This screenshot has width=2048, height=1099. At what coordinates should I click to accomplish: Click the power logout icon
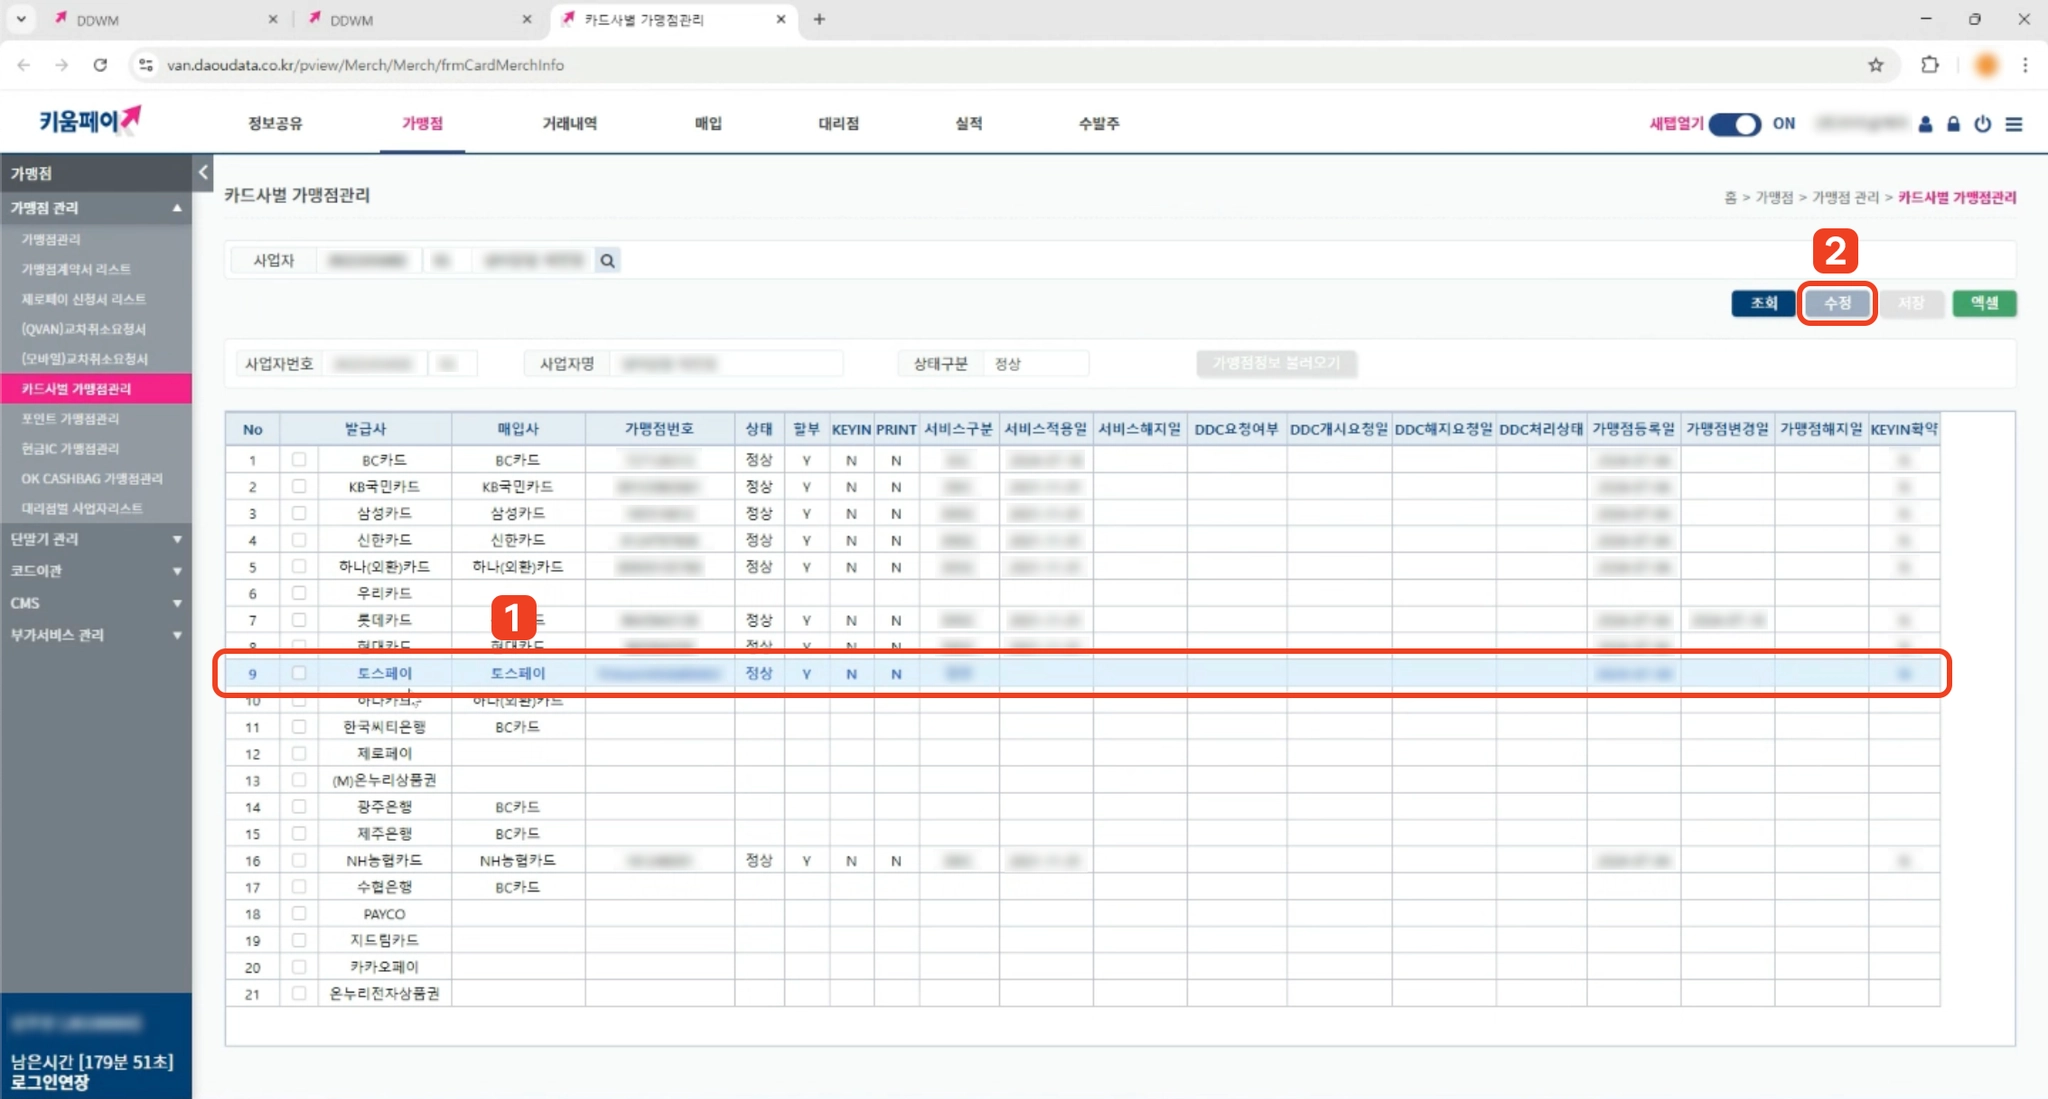tap(1982, 124)
